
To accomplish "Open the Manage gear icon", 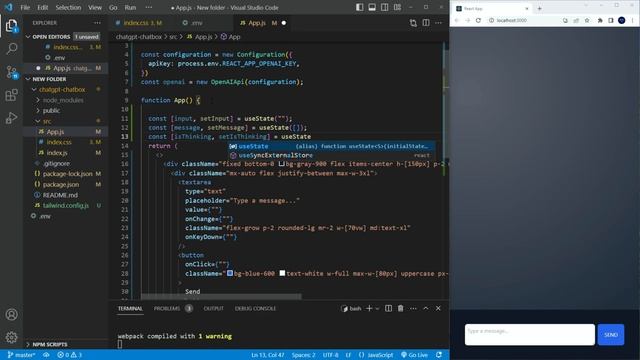I will coord(11,337).
